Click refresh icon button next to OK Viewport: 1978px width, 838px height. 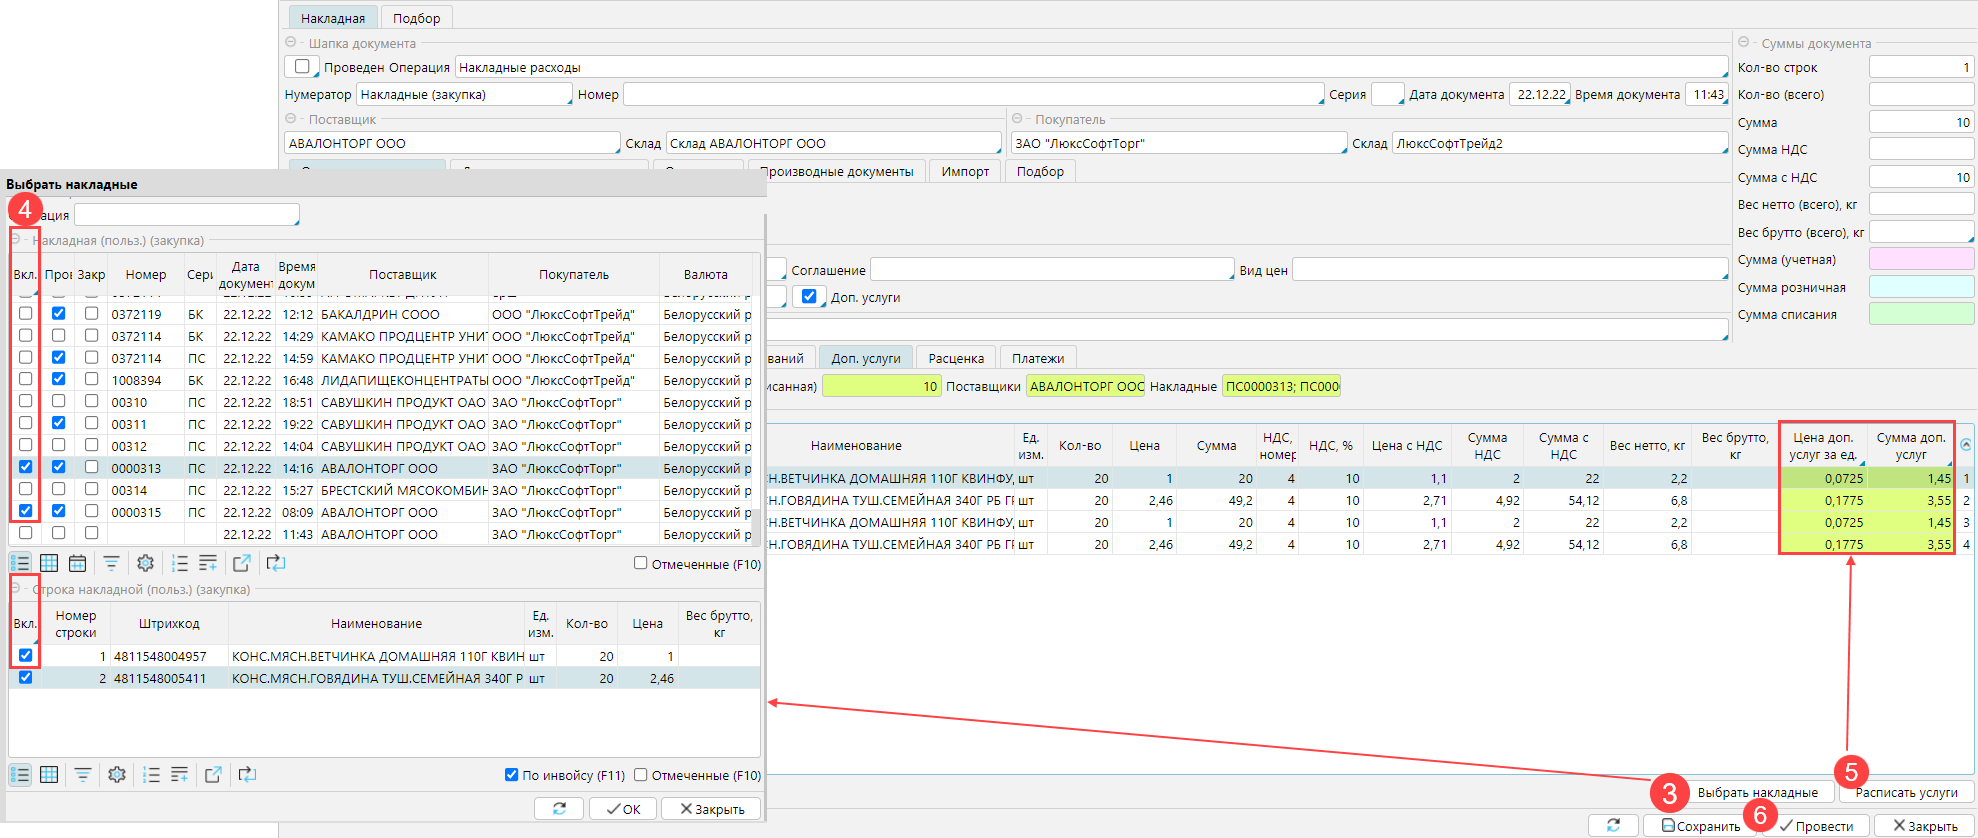point(559,809)
